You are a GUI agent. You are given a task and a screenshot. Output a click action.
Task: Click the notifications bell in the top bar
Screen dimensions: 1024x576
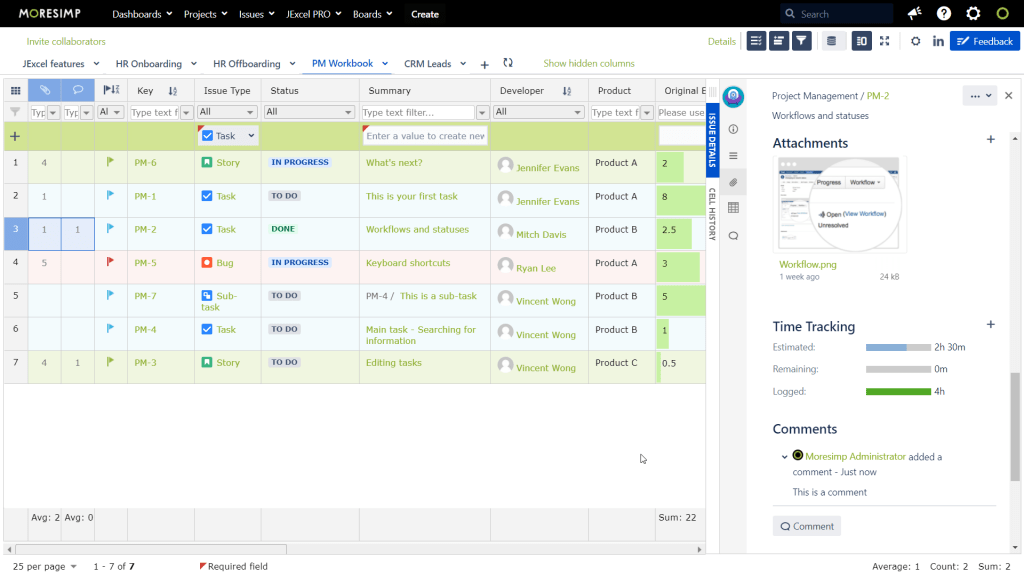(x=913, y=13)
